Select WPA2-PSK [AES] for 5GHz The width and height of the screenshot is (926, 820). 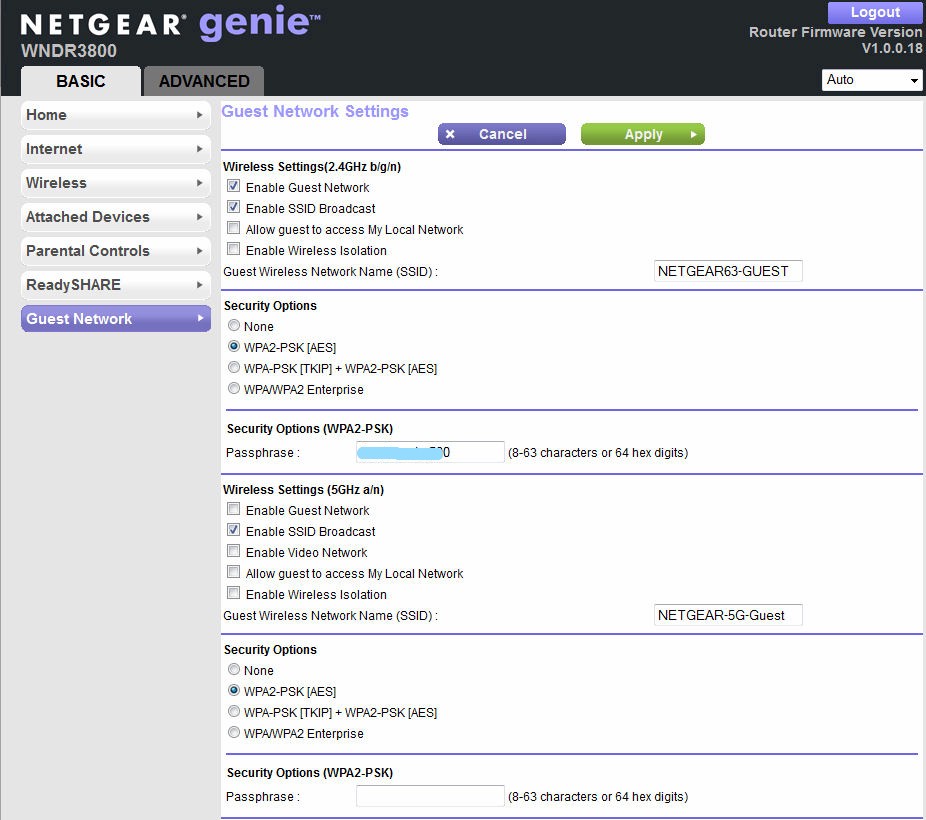click(234, 691)
